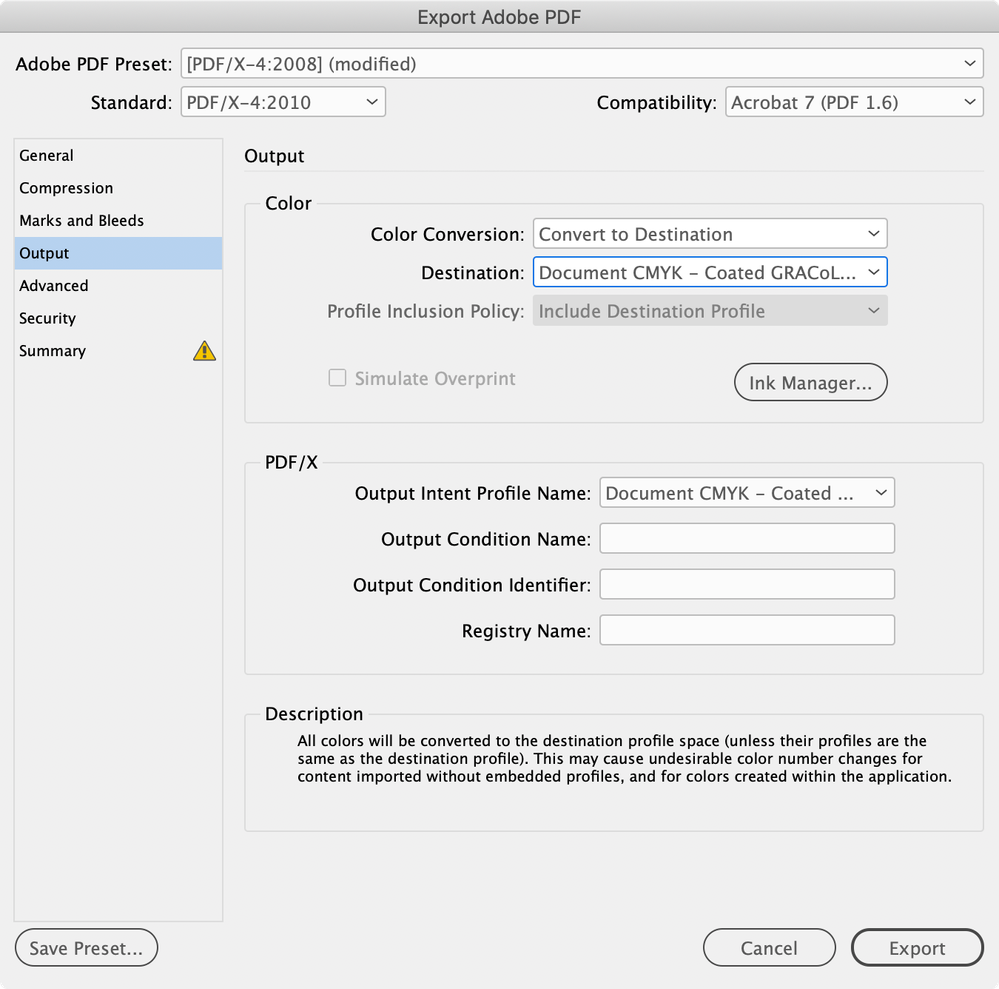Click the Registry Name field
This screenshot has height=989, width=999.
click(747, 630)
